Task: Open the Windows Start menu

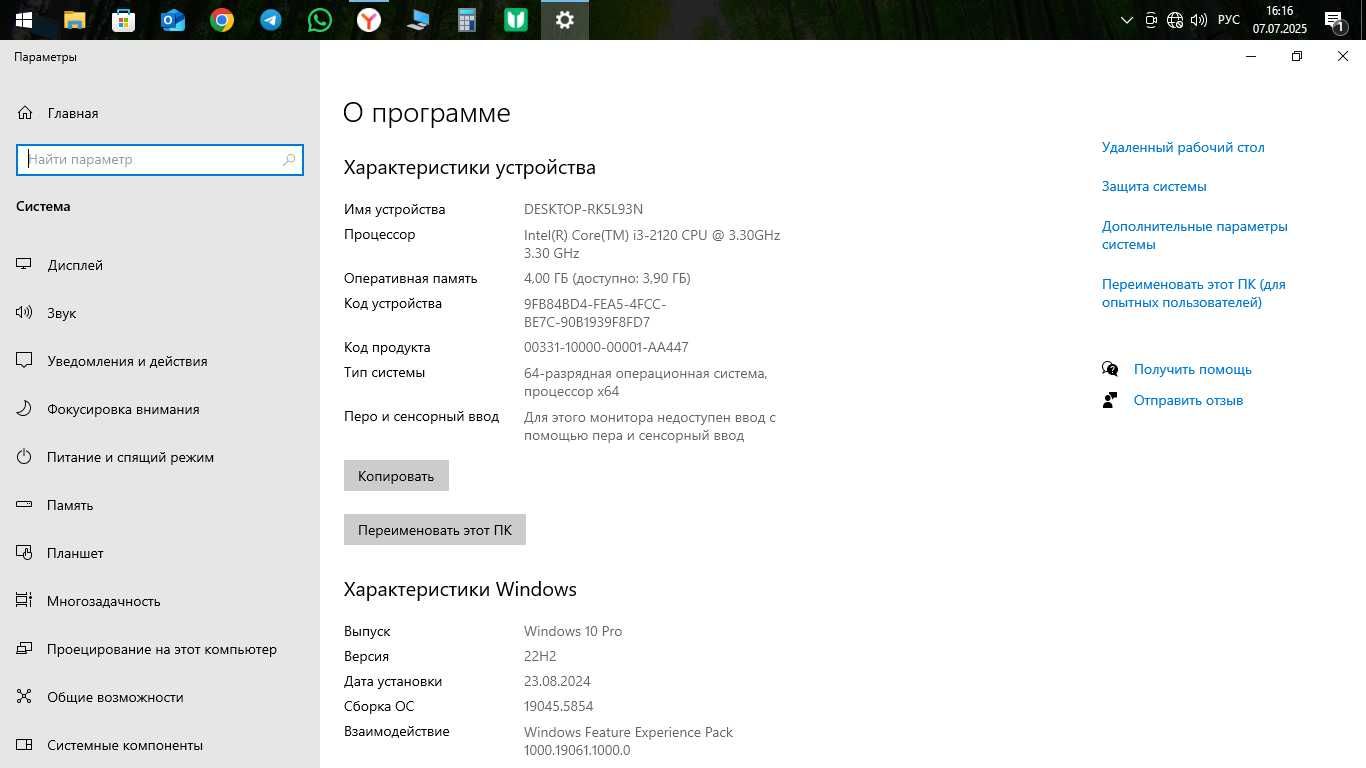Action: [24, 20]
